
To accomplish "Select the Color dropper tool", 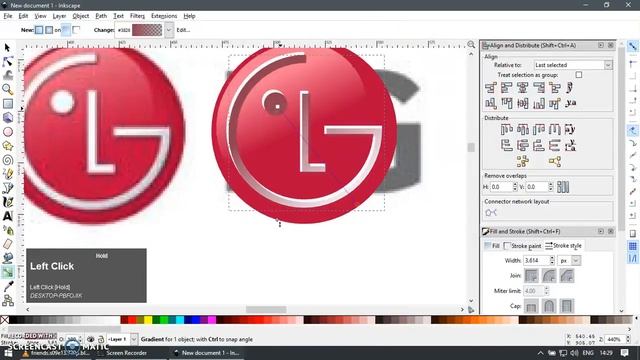I will (x=7, y=286).
